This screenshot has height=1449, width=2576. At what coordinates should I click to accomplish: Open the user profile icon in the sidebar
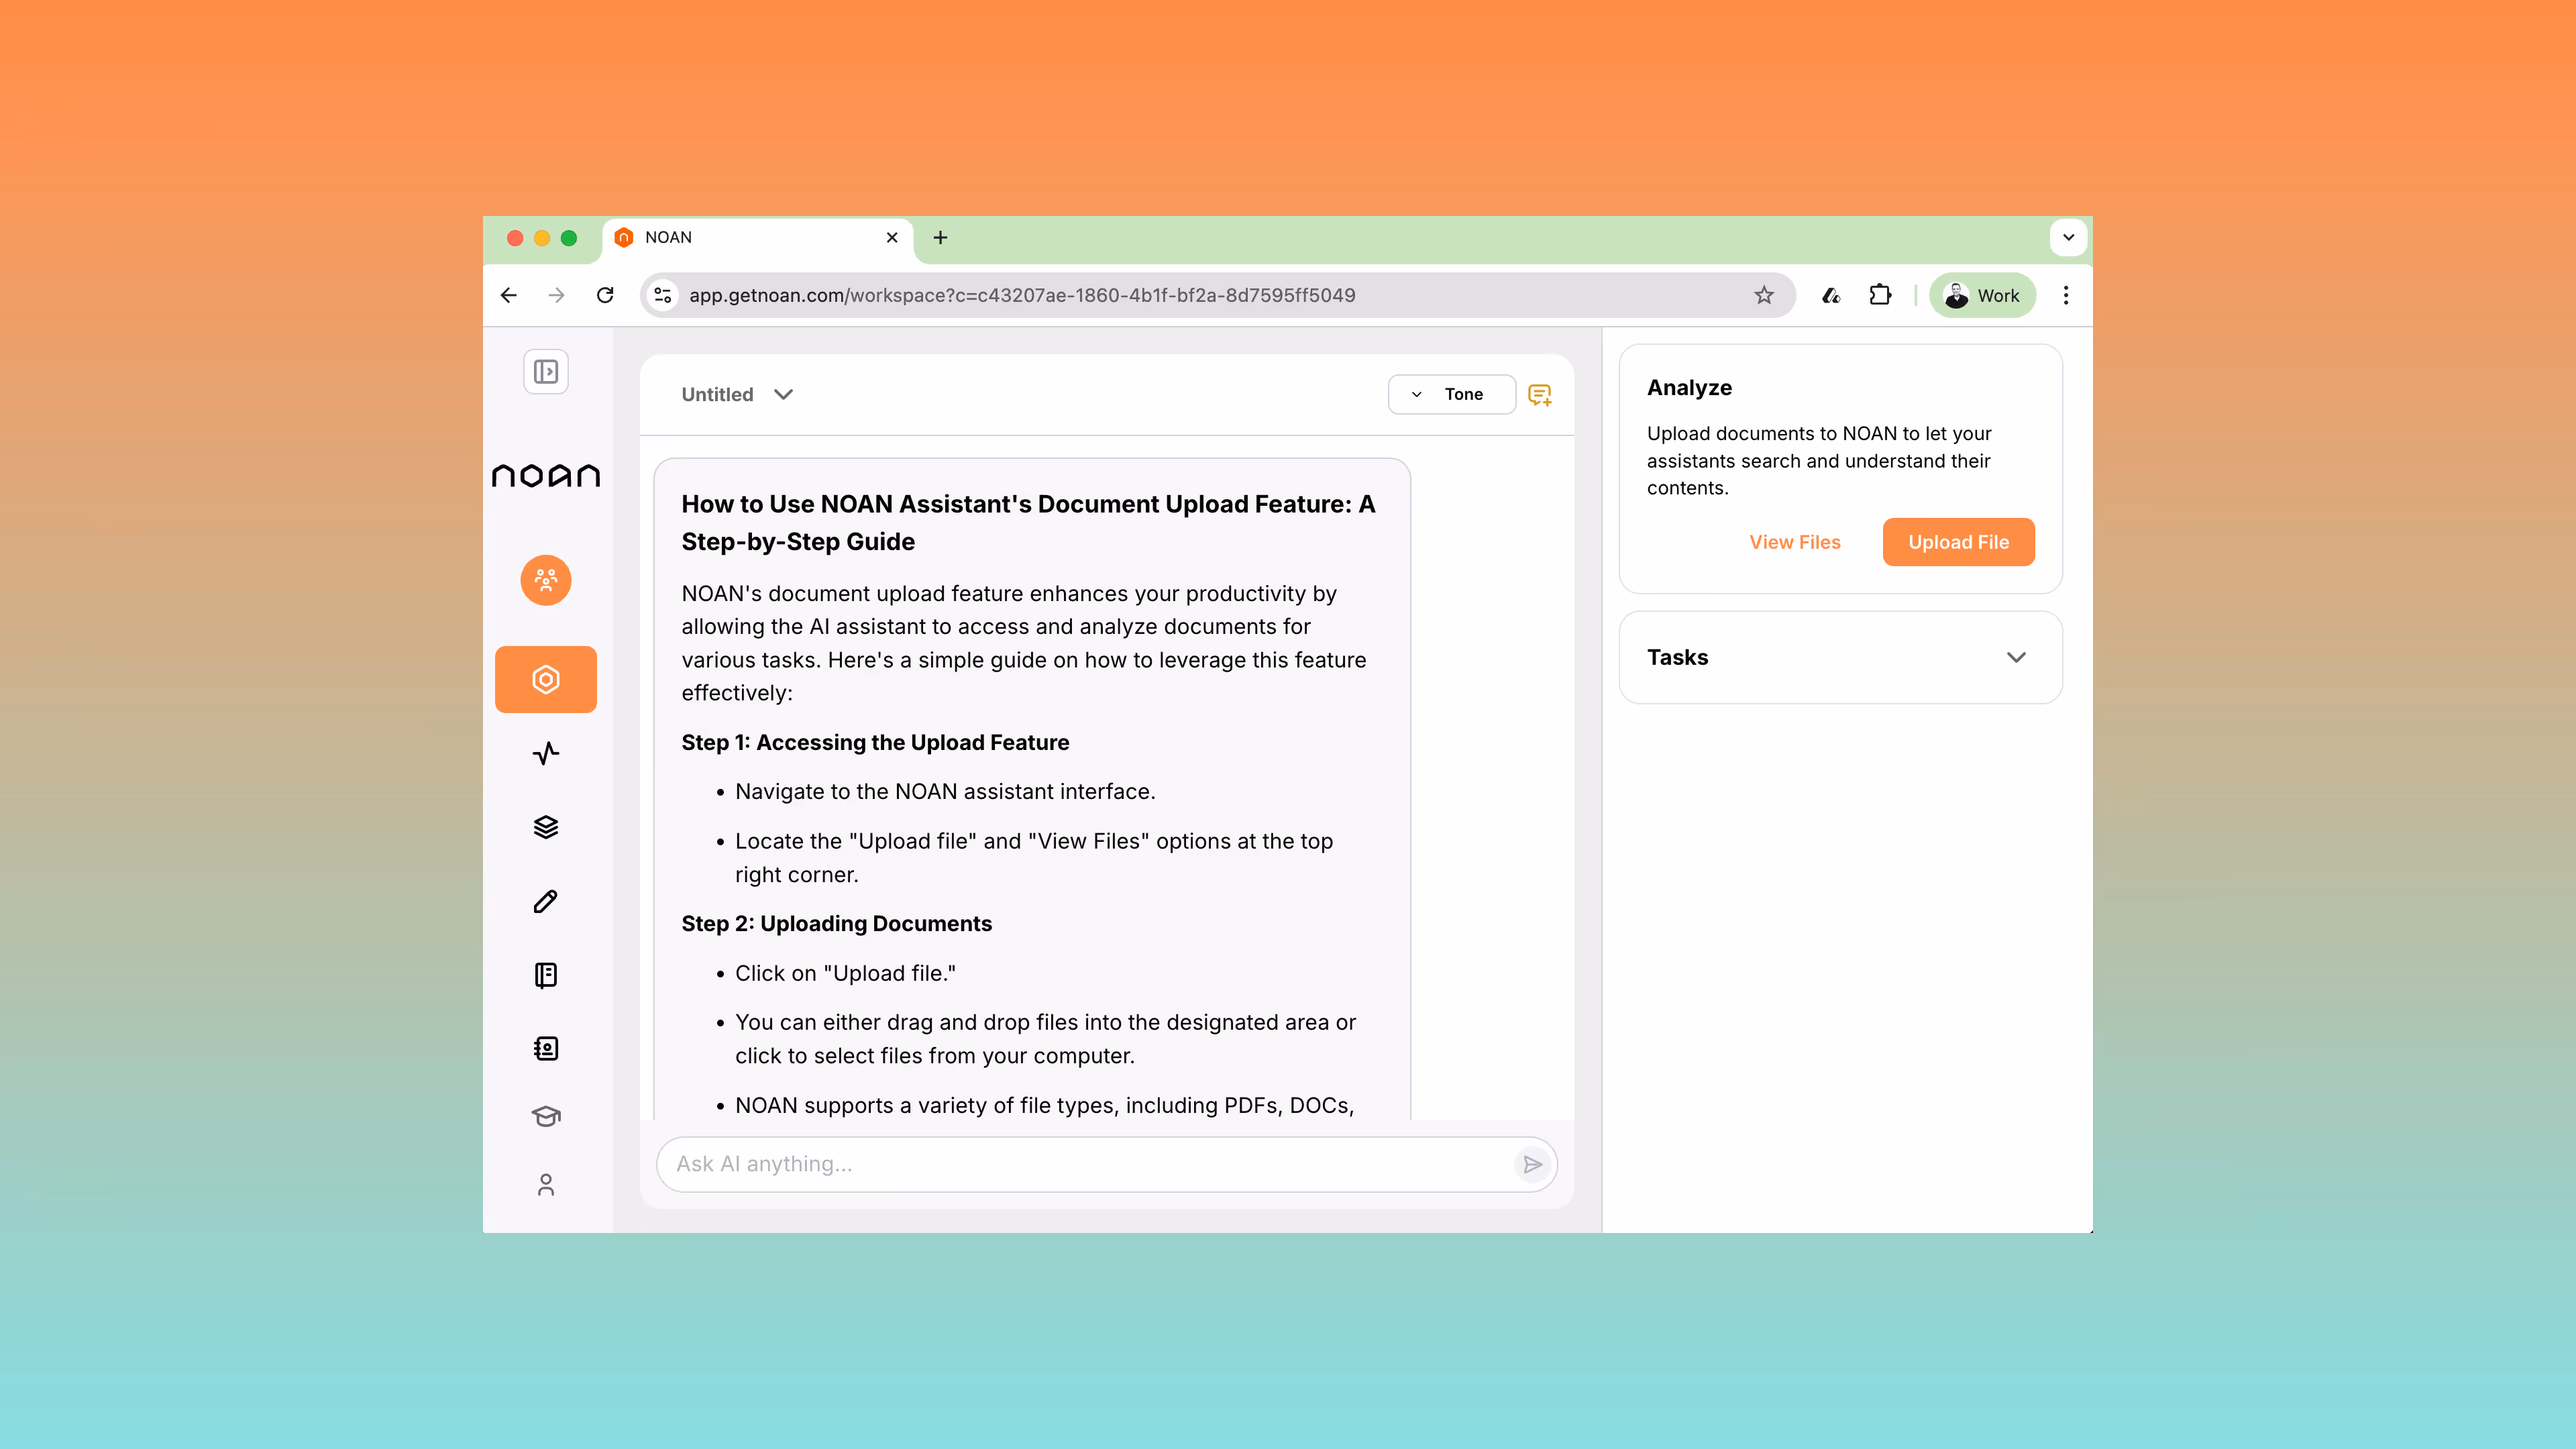(x=546, y=1185)
